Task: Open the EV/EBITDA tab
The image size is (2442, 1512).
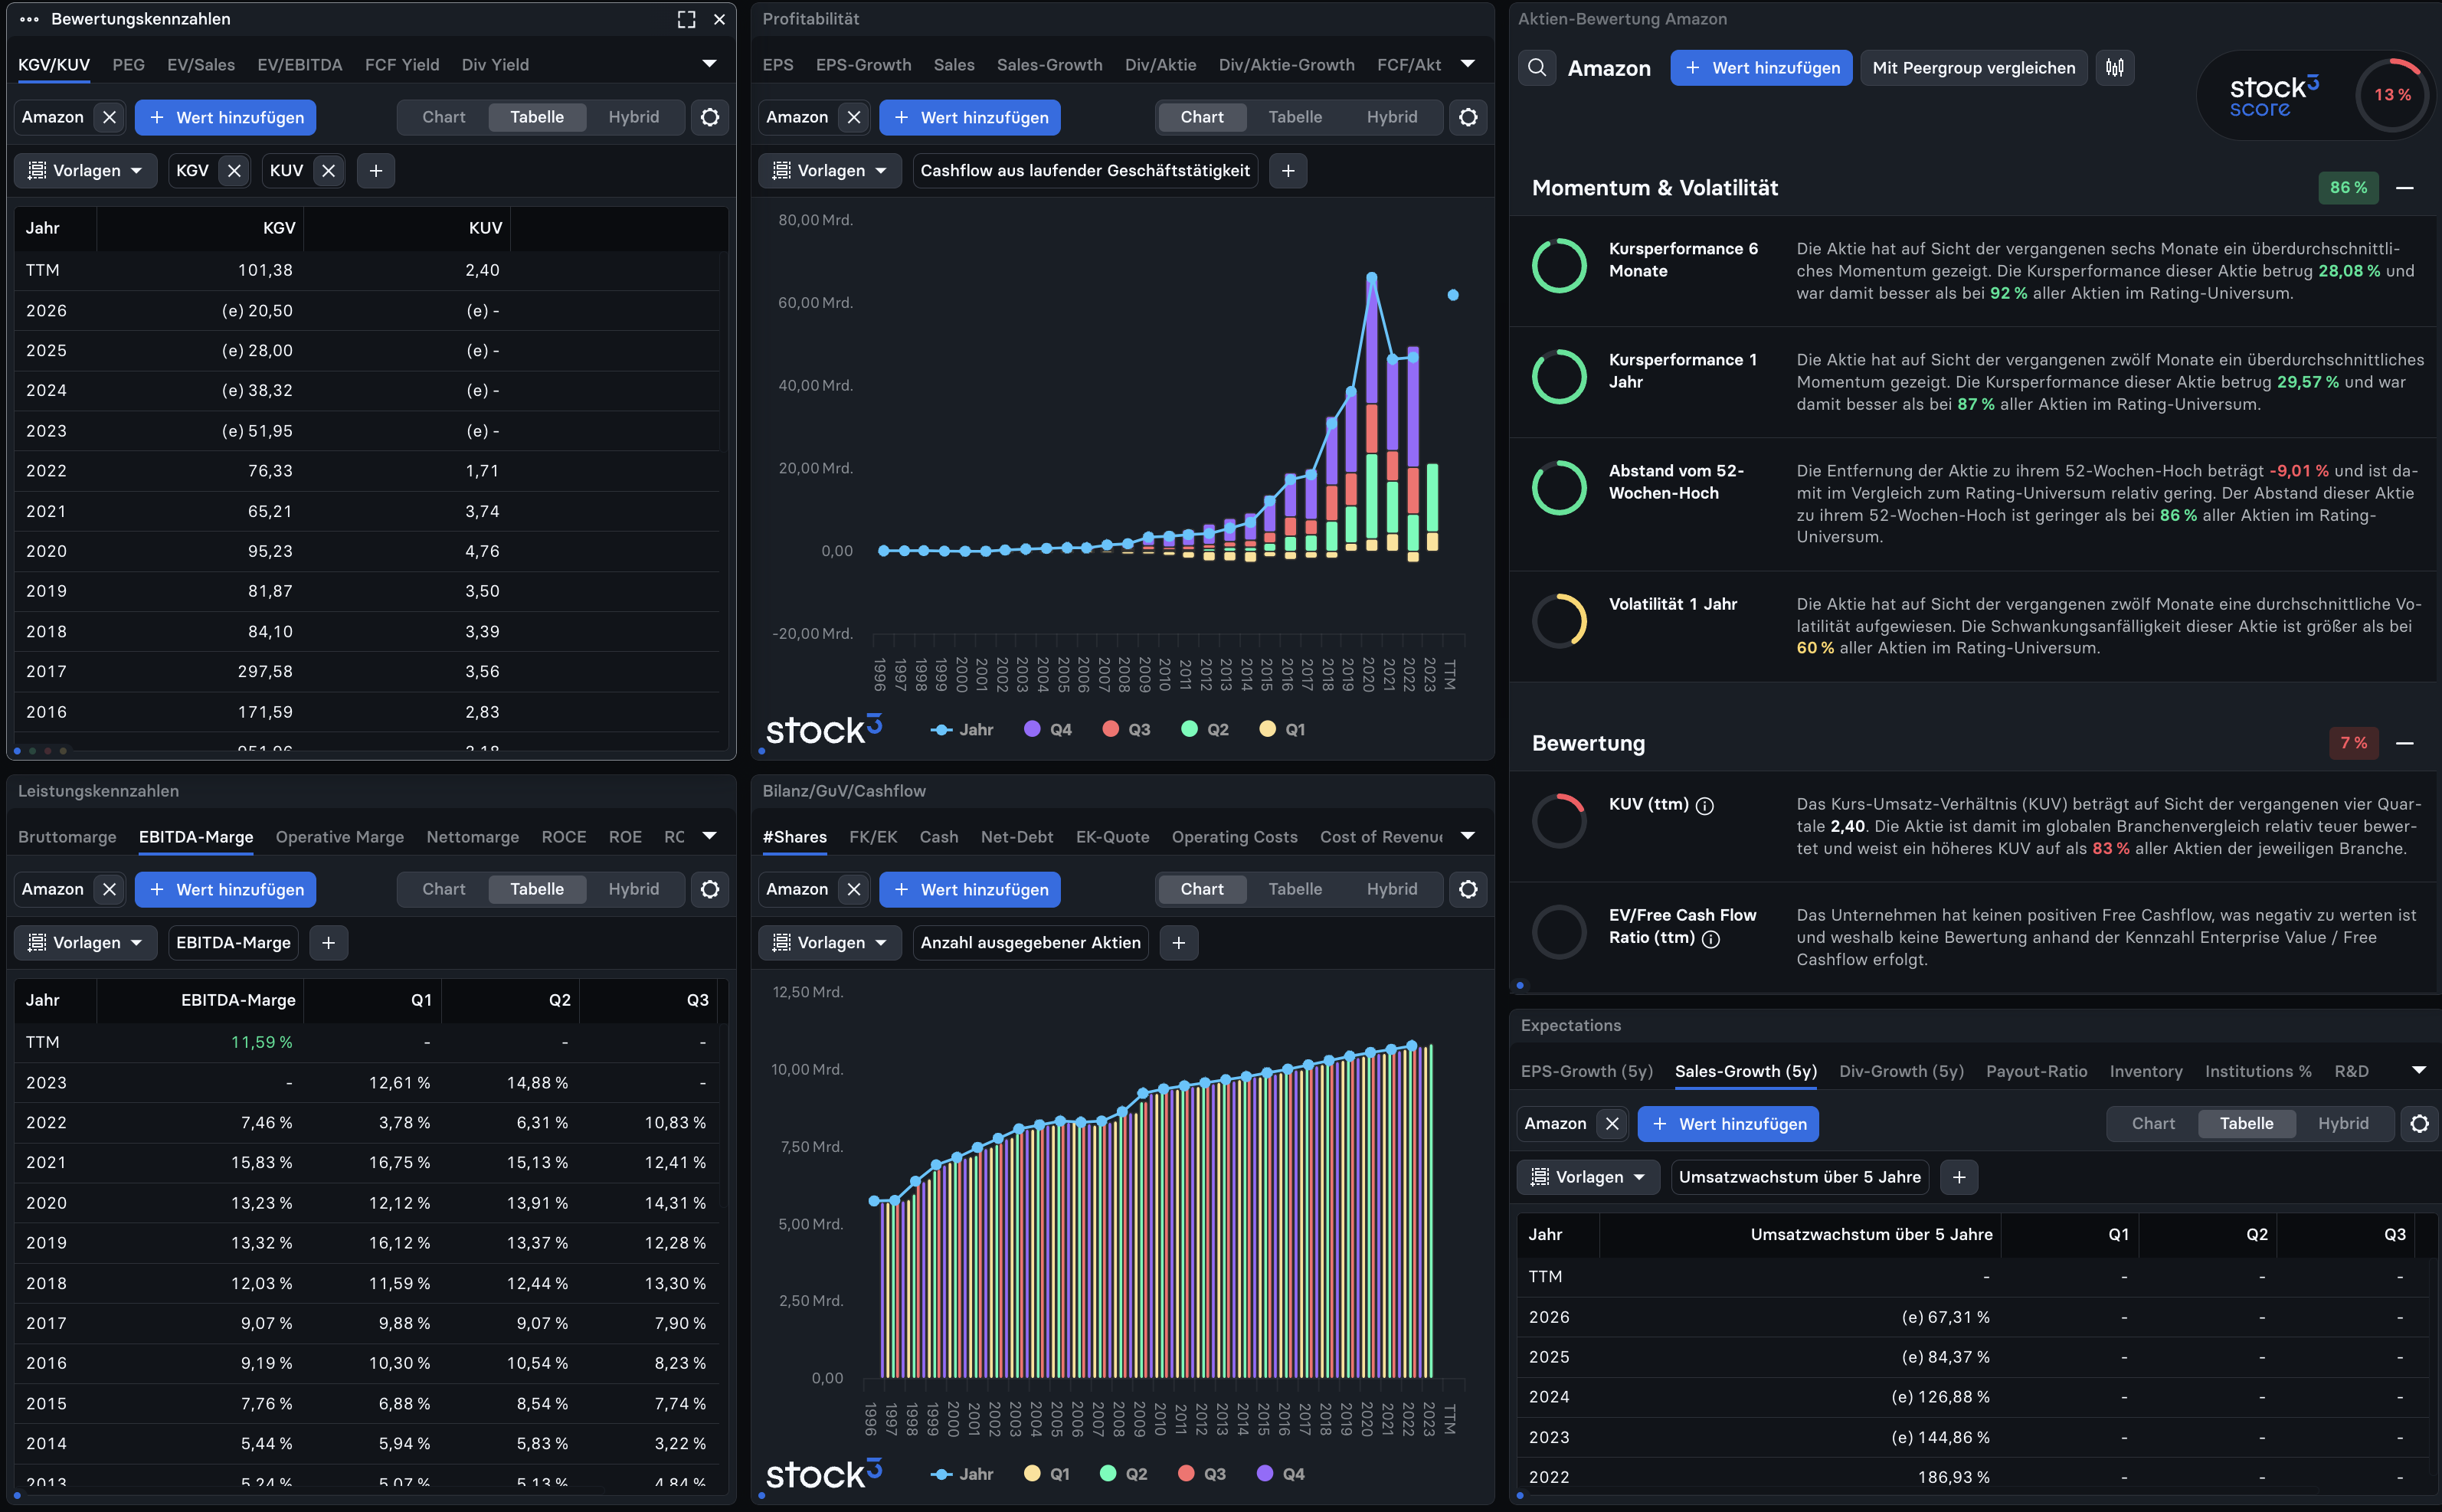Action: (300, 65)
